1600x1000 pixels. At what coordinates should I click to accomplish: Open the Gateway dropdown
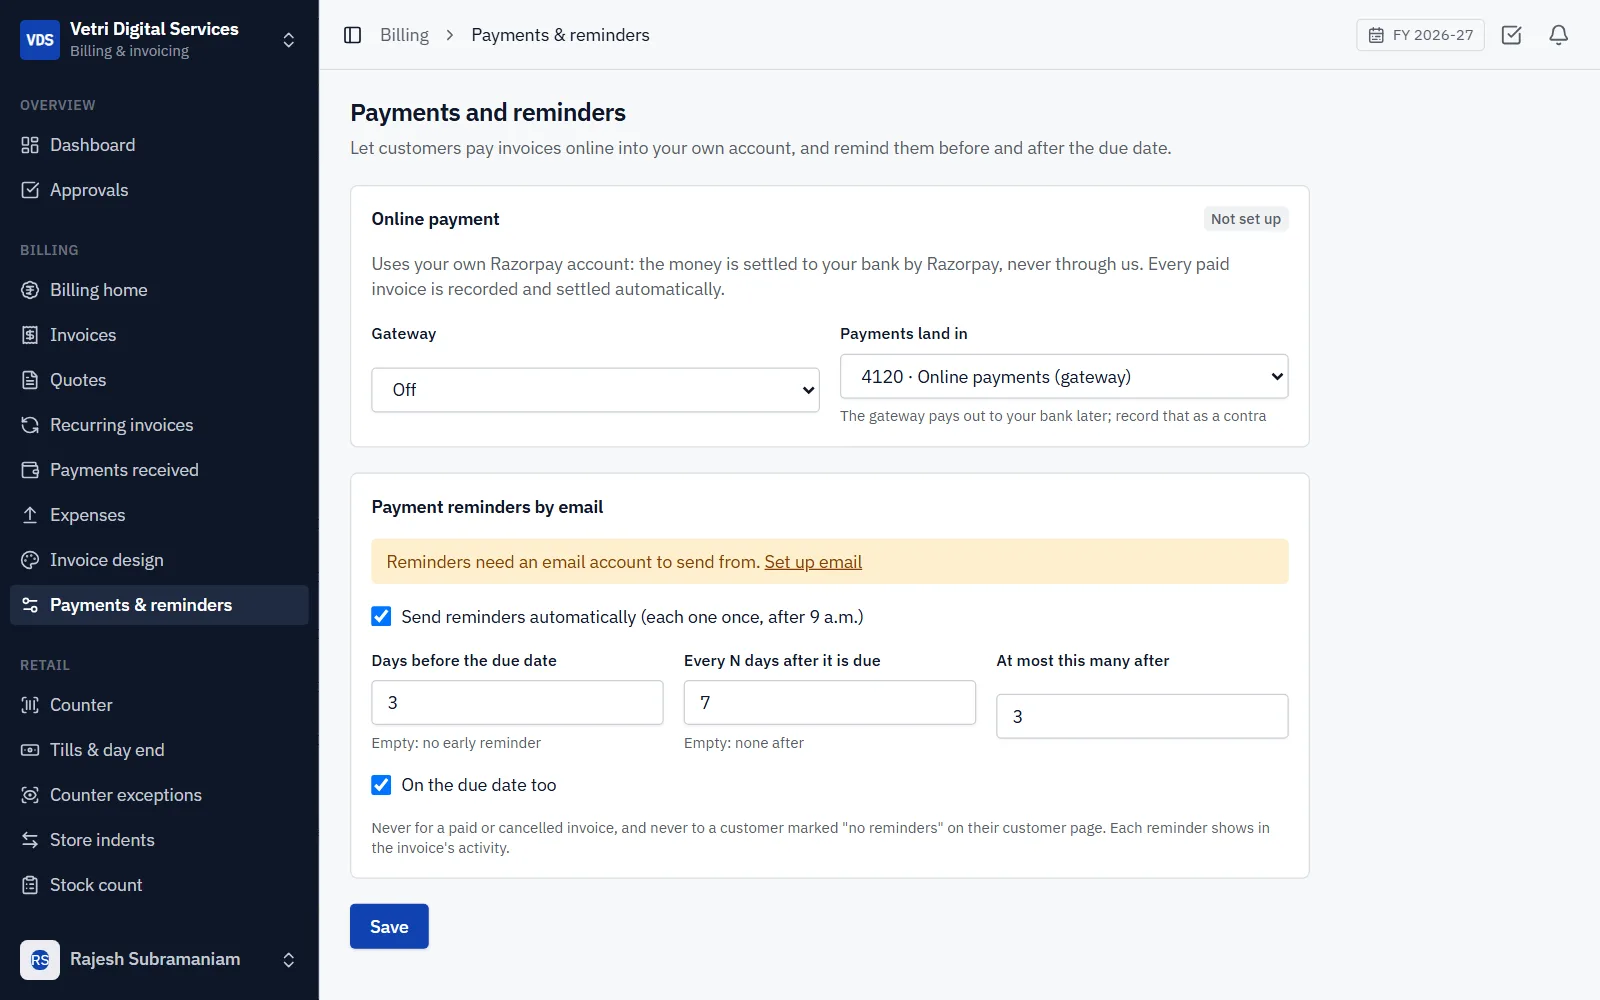pos(595,390)
